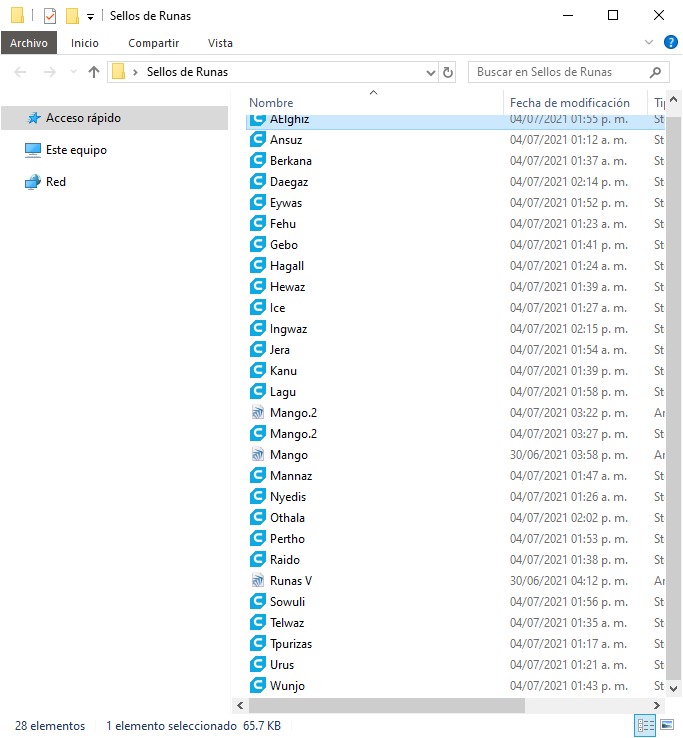Viewport: 683px width, 738px height.
Task: Click the horizontal scrollbar right arrow
Action: (x=657, y=705)
